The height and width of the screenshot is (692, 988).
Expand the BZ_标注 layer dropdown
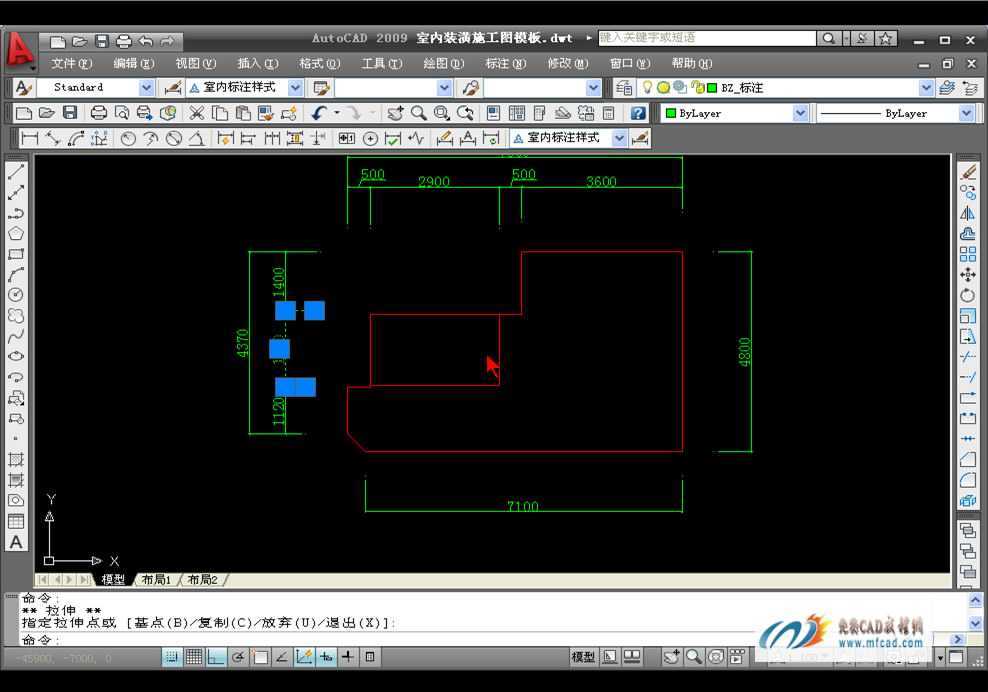tap(926, 88)
